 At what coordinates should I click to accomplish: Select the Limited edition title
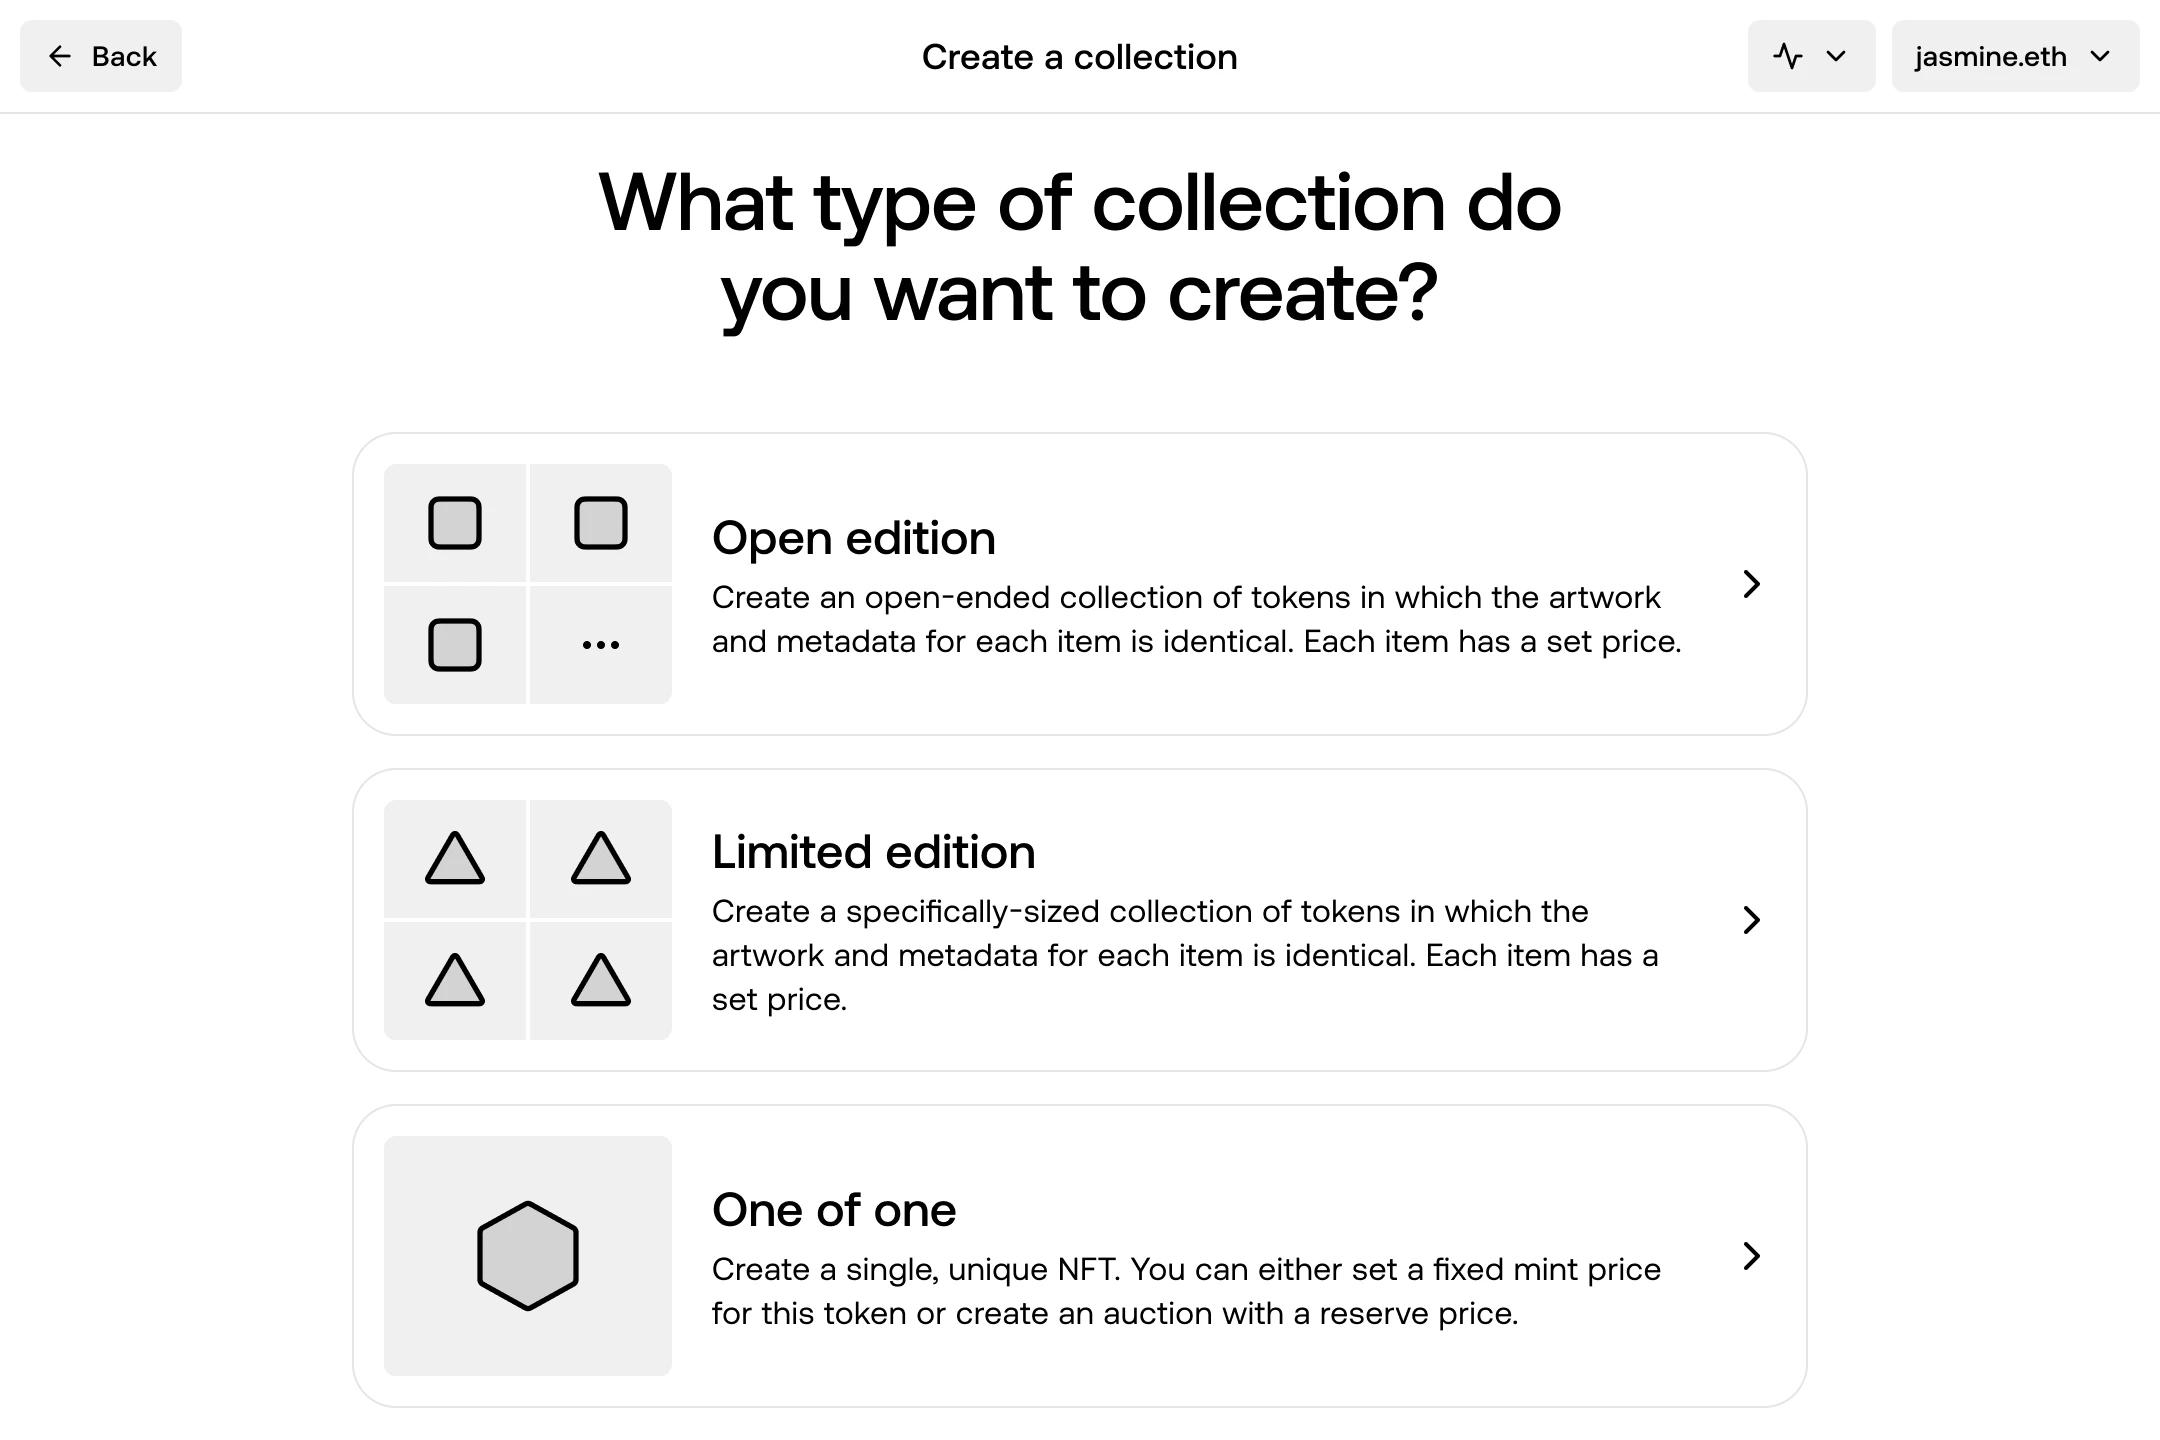coord(873,853)
